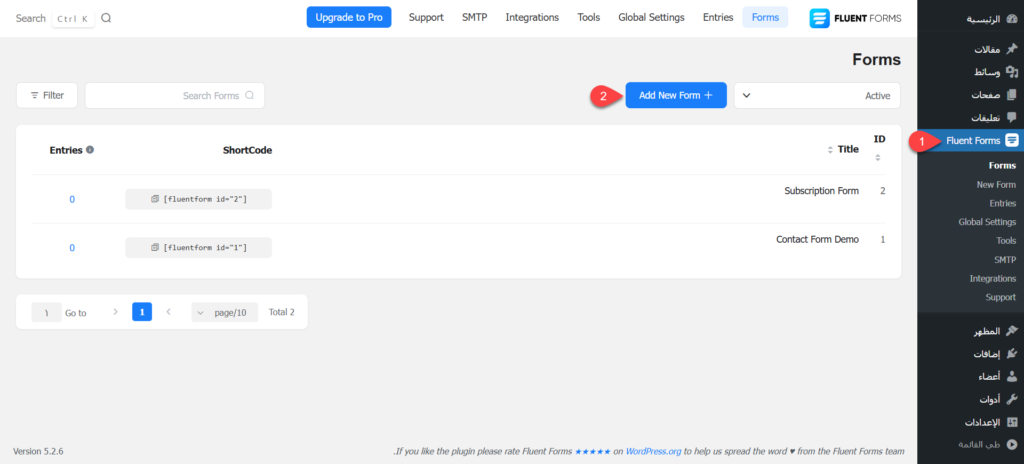Image resolution: width=1024 pixels, height=464 pixels.
Task: Click the appearance brush icon beside المظهر
Action: point(1012,331)
